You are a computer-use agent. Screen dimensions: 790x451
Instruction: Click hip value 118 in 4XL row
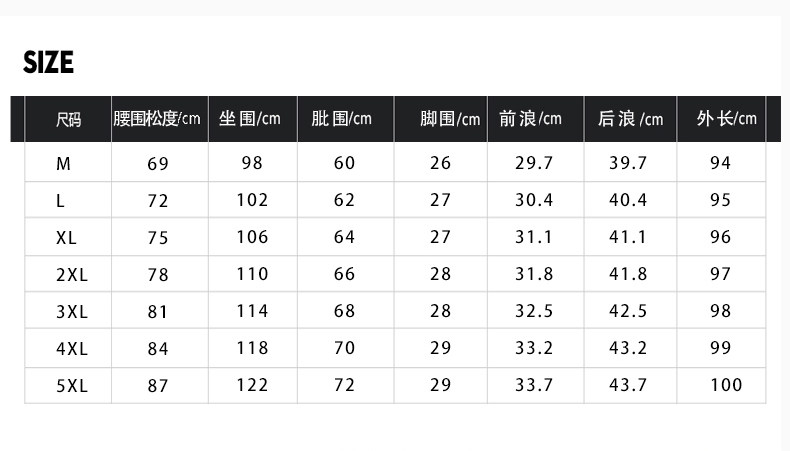(252, 348)
